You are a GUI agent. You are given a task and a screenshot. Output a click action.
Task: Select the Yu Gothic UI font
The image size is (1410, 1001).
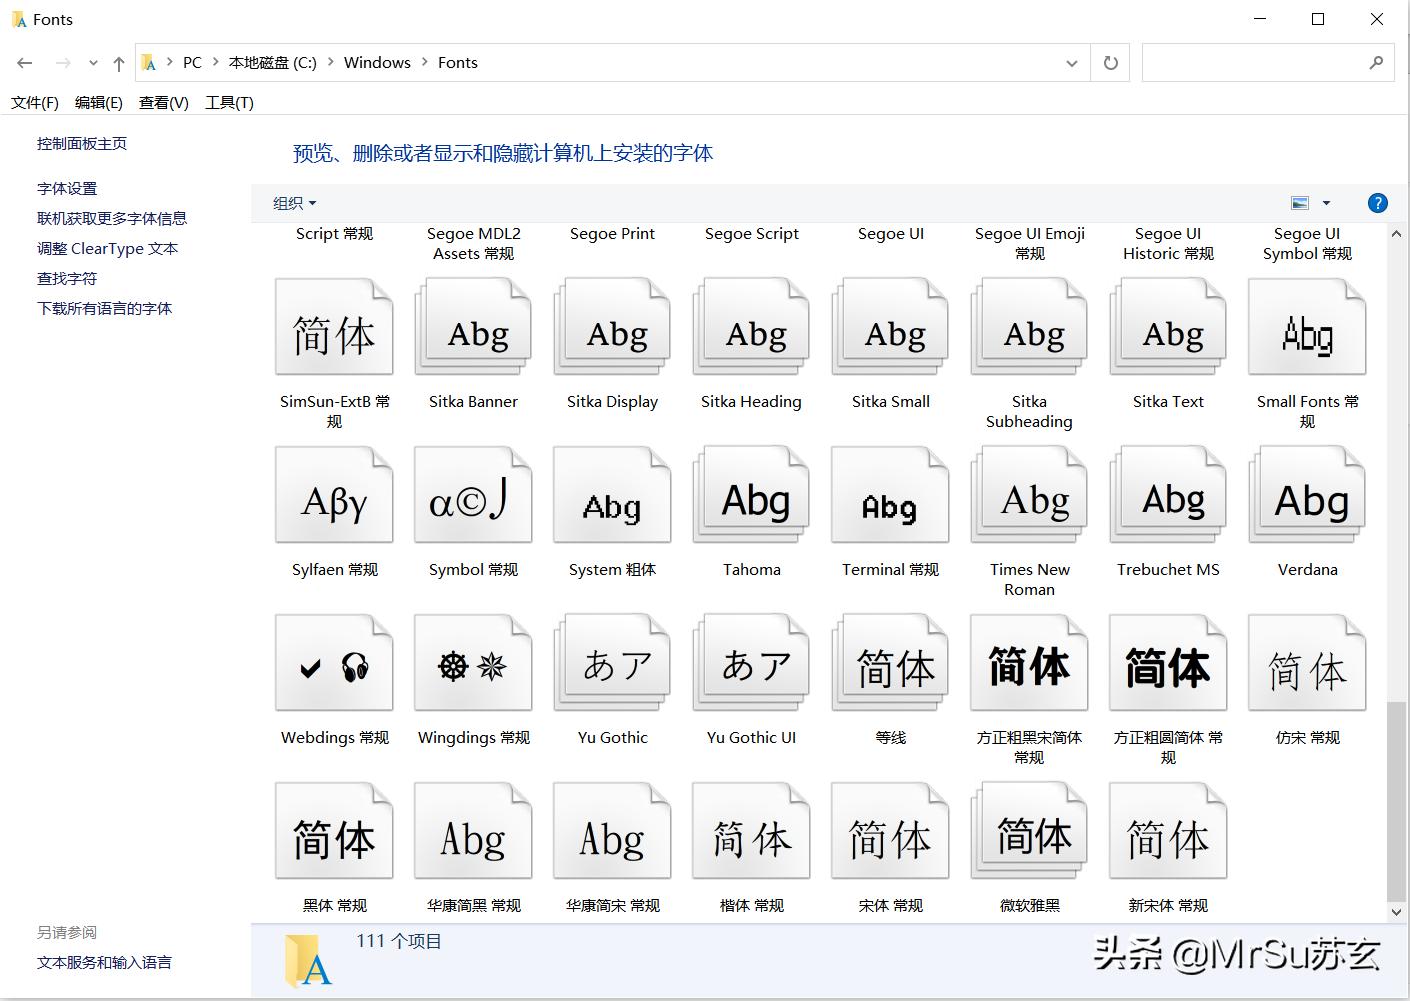point(750,662)
